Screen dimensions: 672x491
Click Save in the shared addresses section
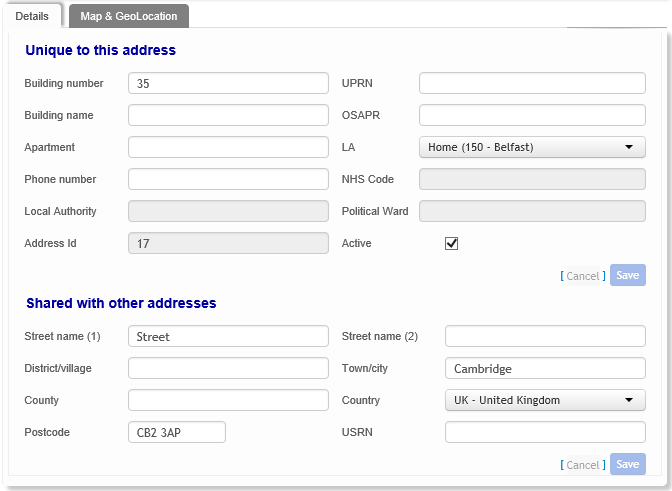[x=627, y=464]
